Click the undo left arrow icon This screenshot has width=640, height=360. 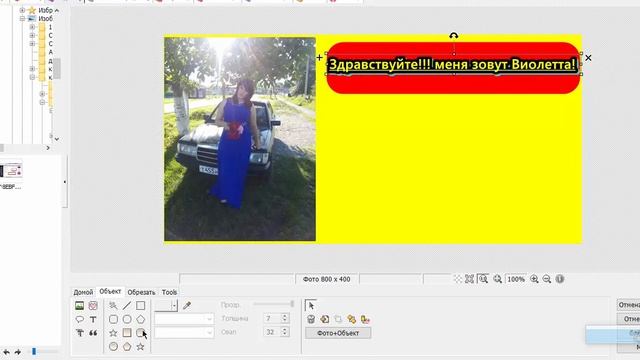click(x=6, y=352)
